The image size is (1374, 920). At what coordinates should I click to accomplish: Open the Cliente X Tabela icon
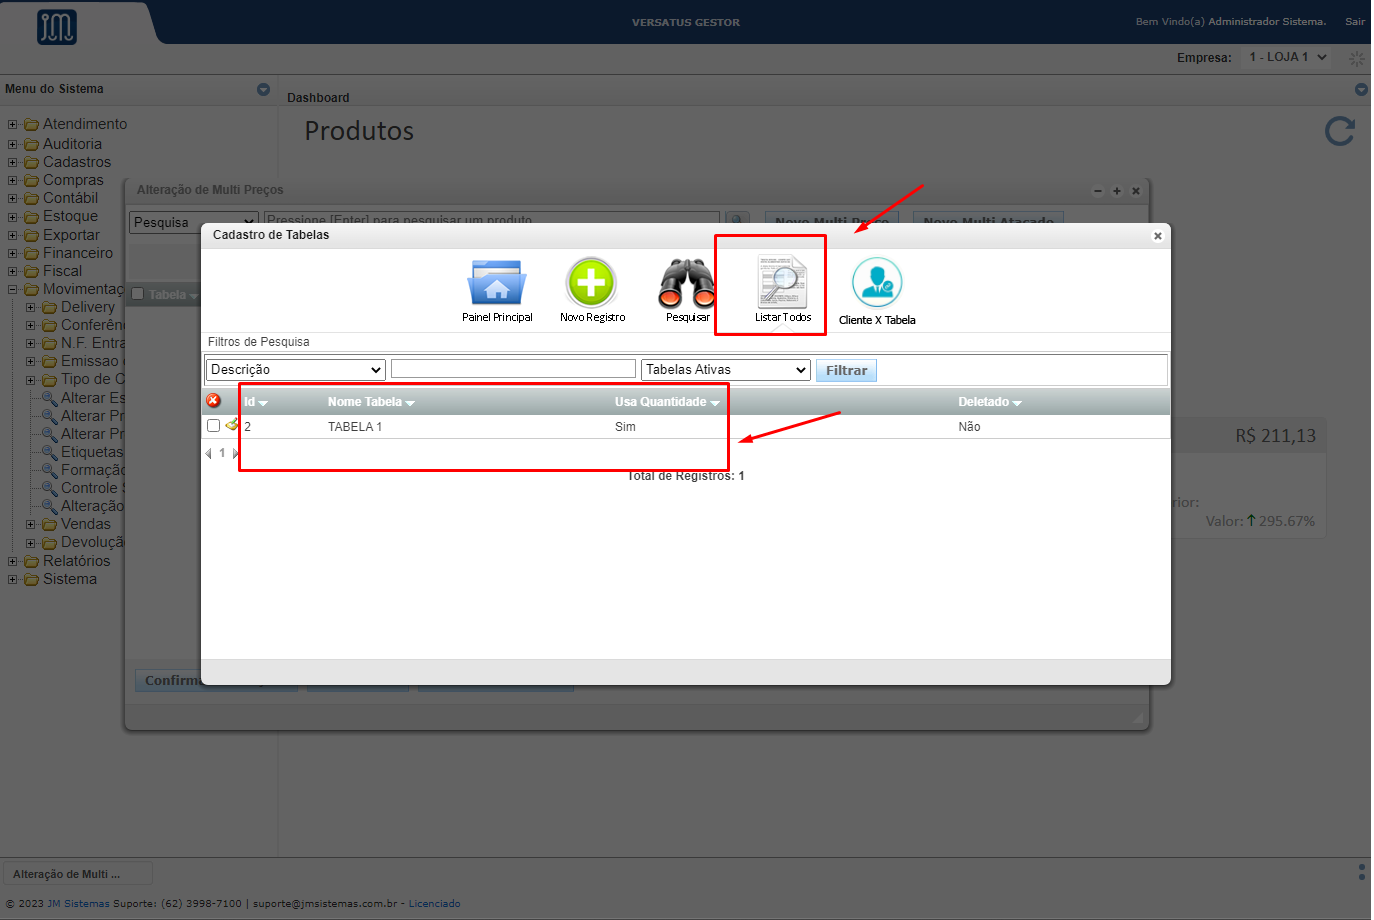(877, 284)
